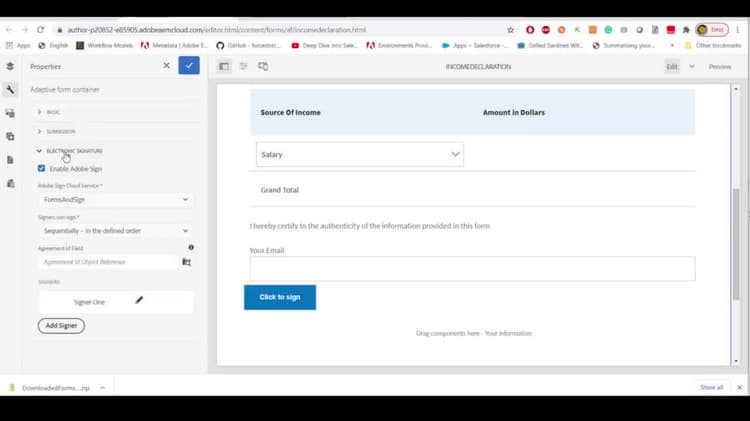Click Drag components here - Your Information placeholder
This screenshot has width=750, height=421.
click(474, 333)
